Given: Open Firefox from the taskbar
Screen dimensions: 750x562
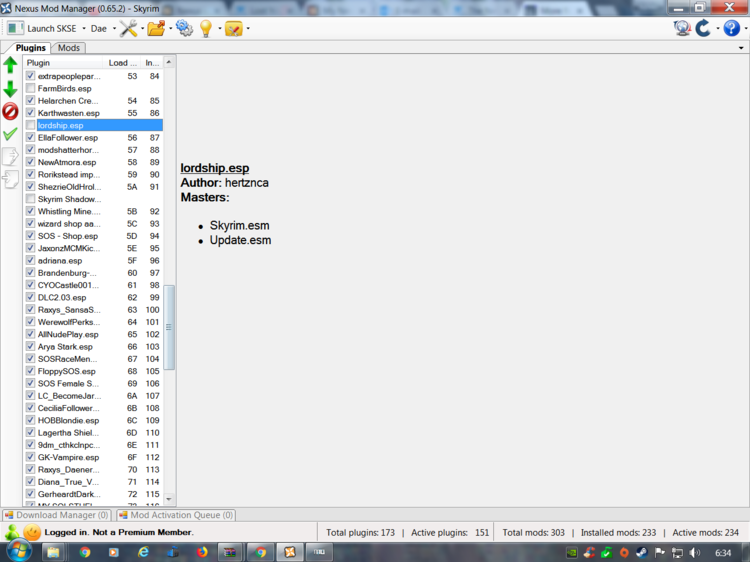Looking at the screenshot, I should [x=202, y=552].
